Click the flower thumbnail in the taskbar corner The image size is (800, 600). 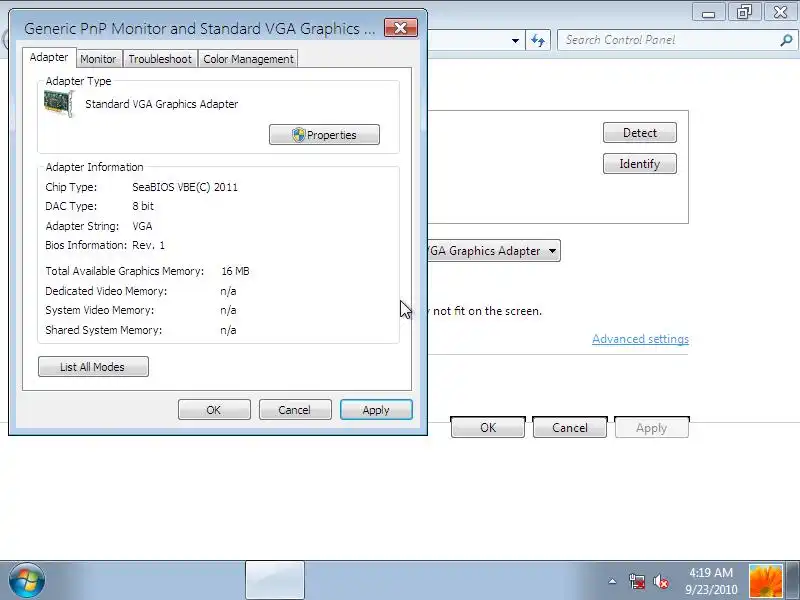click(x=765, y=581)
